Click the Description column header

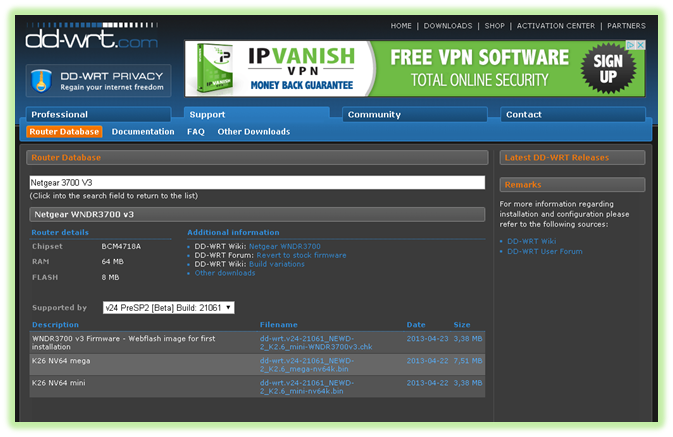55,325
